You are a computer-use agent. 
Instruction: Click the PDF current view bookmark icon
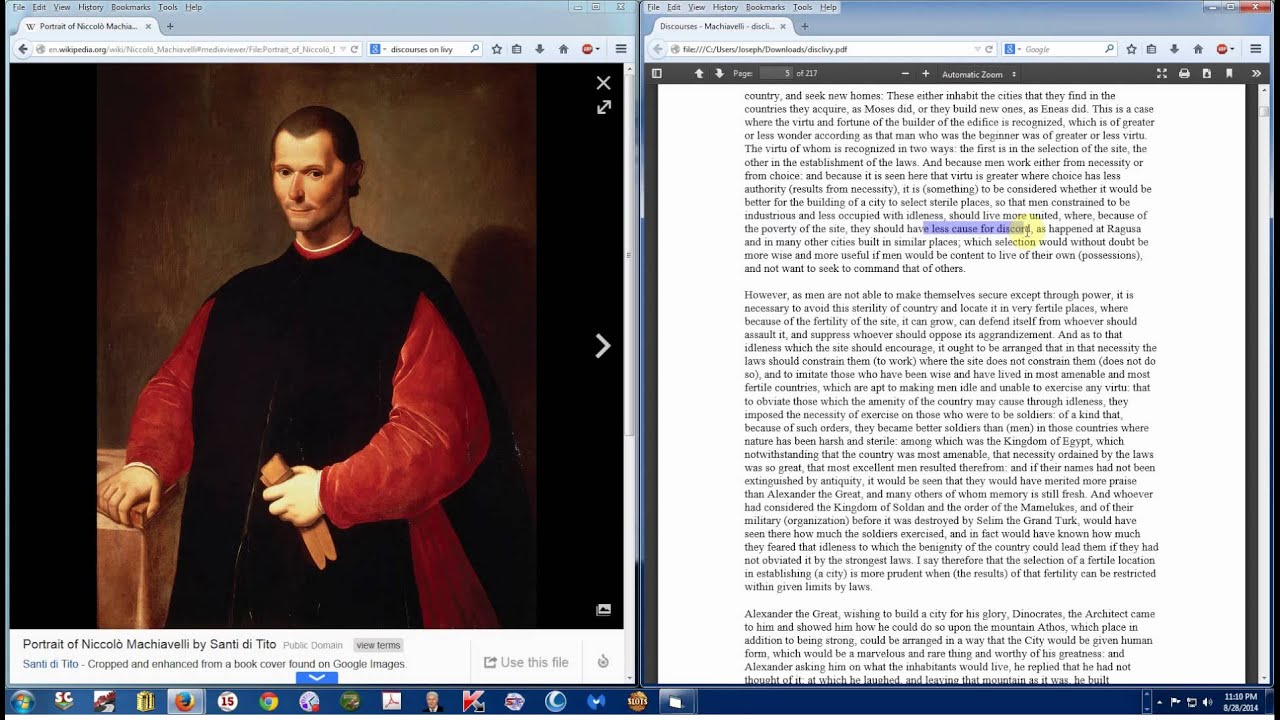[x=1229, y=73]
